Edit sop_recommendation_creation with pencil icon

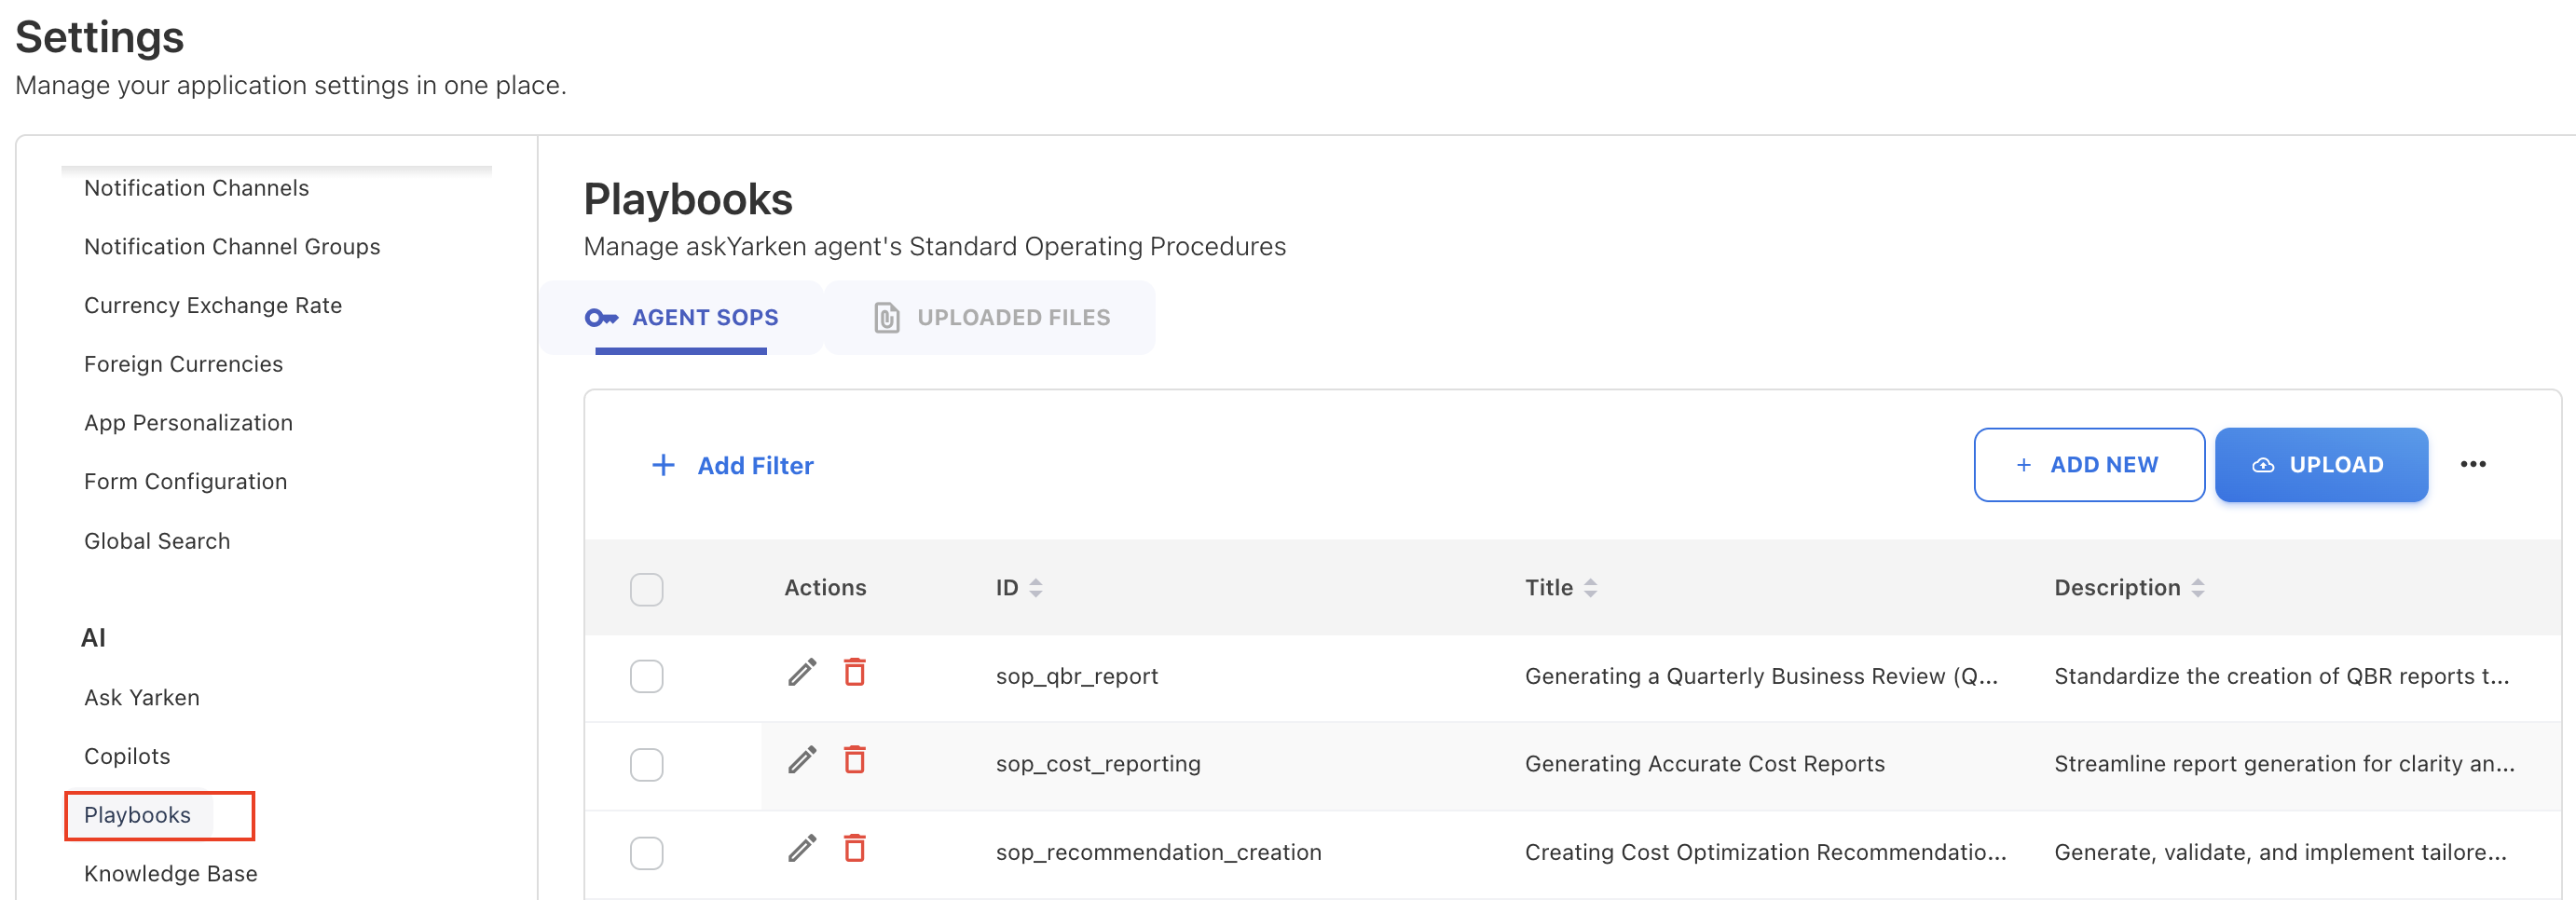pos(801,849)
